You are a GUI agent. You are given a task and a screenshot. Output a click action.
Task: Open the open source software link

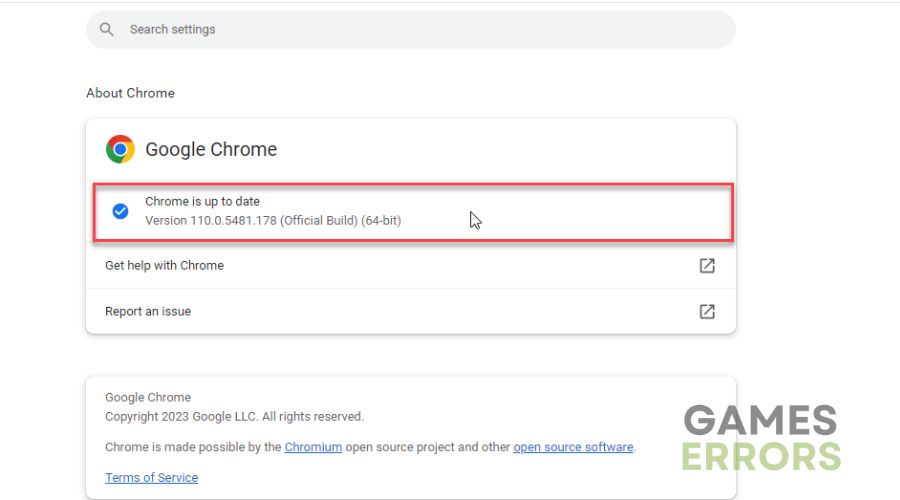[x=573, y=447]
